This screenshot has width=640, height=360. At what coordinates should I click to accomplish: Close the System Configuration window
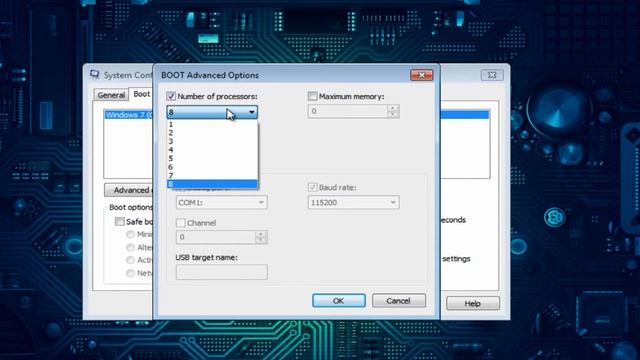(x=492, y=75)
